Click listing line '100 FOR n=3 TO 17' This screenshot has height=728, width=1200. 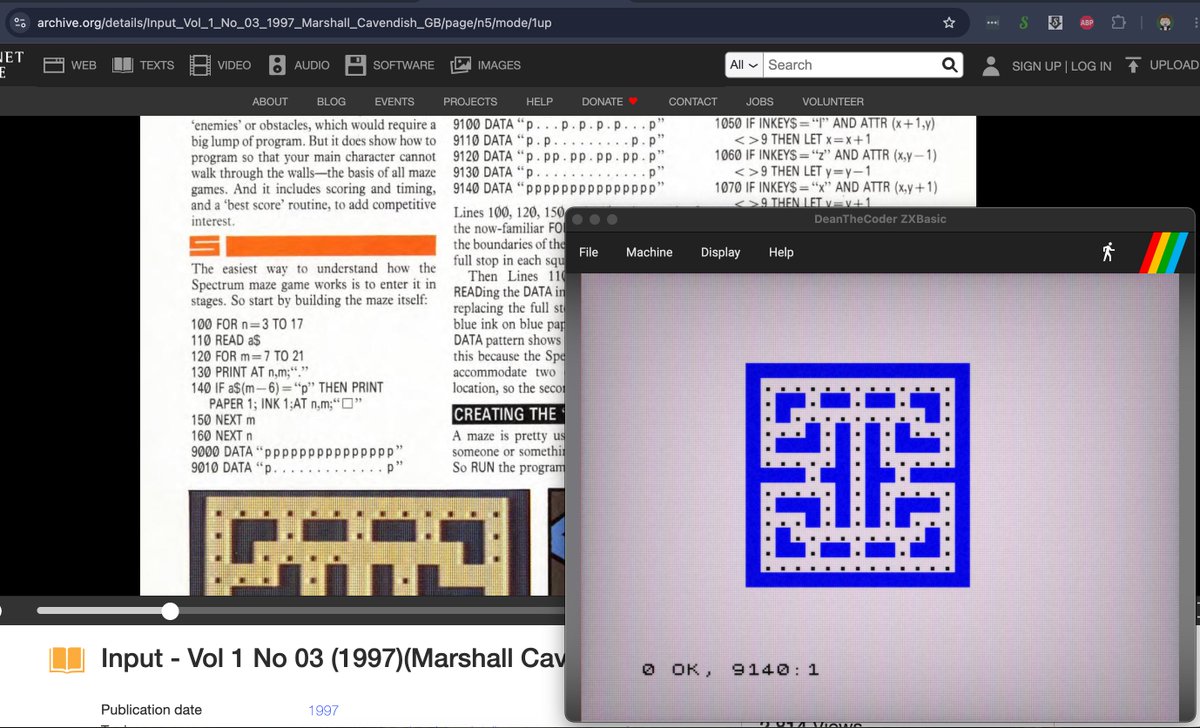[246, 325]
